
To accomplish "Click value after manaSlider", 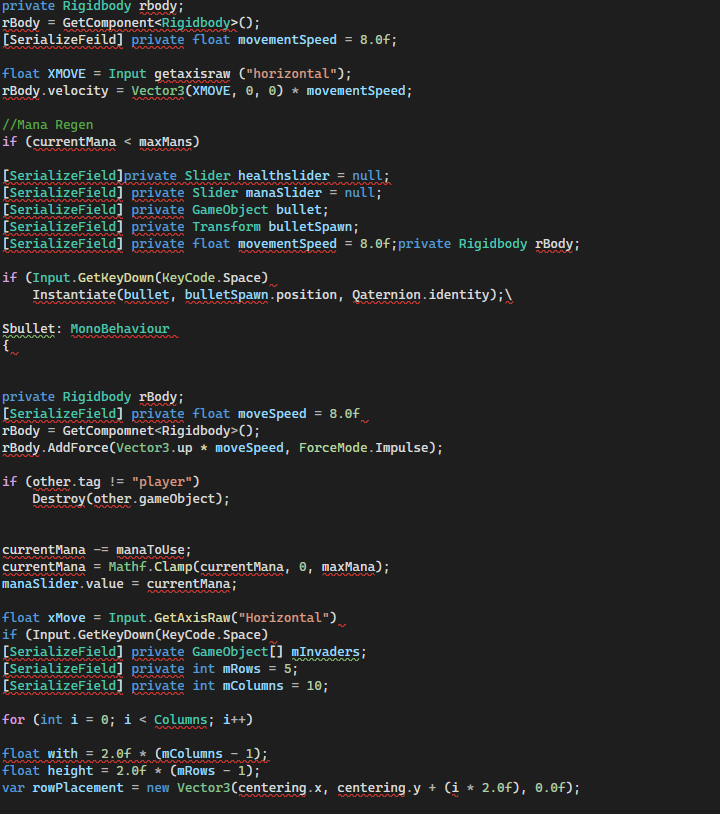I will [105, 584].
